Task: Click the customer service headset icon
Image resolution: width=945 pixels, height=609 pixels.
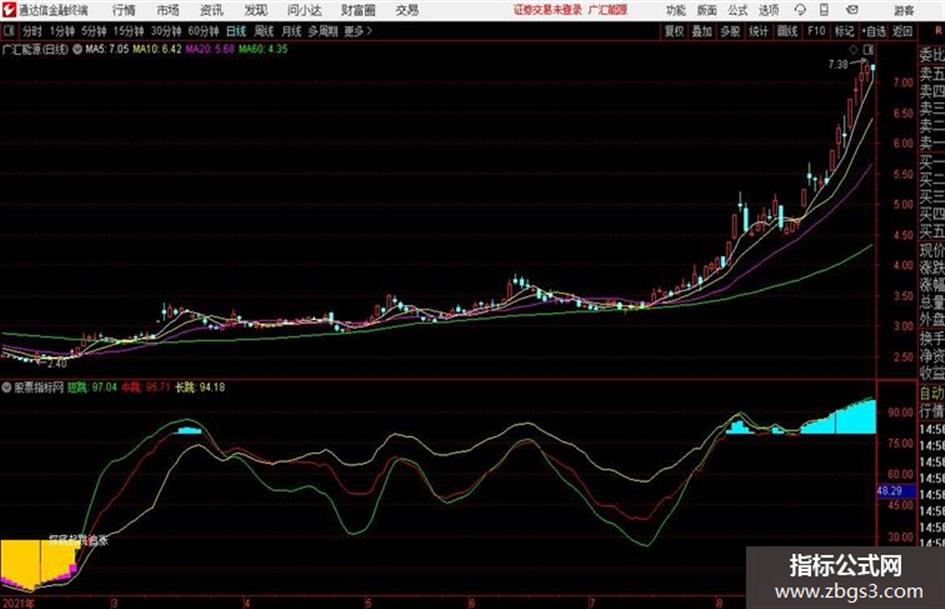Action: click(800, 10)
